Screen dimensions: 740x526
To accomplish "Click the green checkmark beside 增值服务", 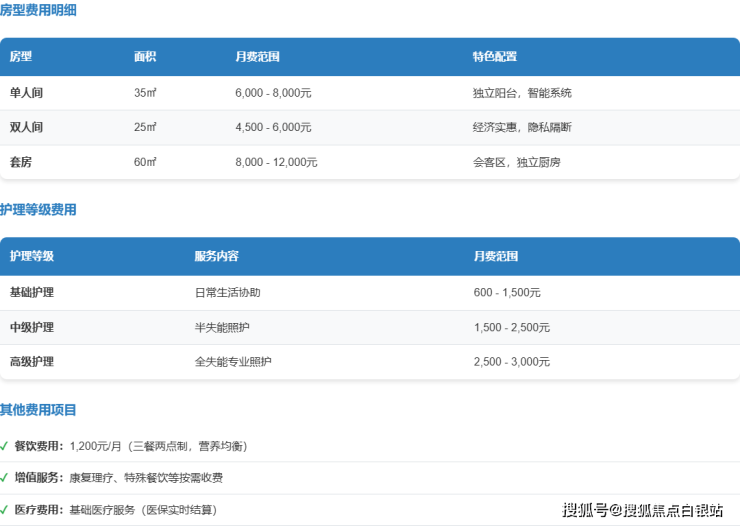I will tap(4, 478).
